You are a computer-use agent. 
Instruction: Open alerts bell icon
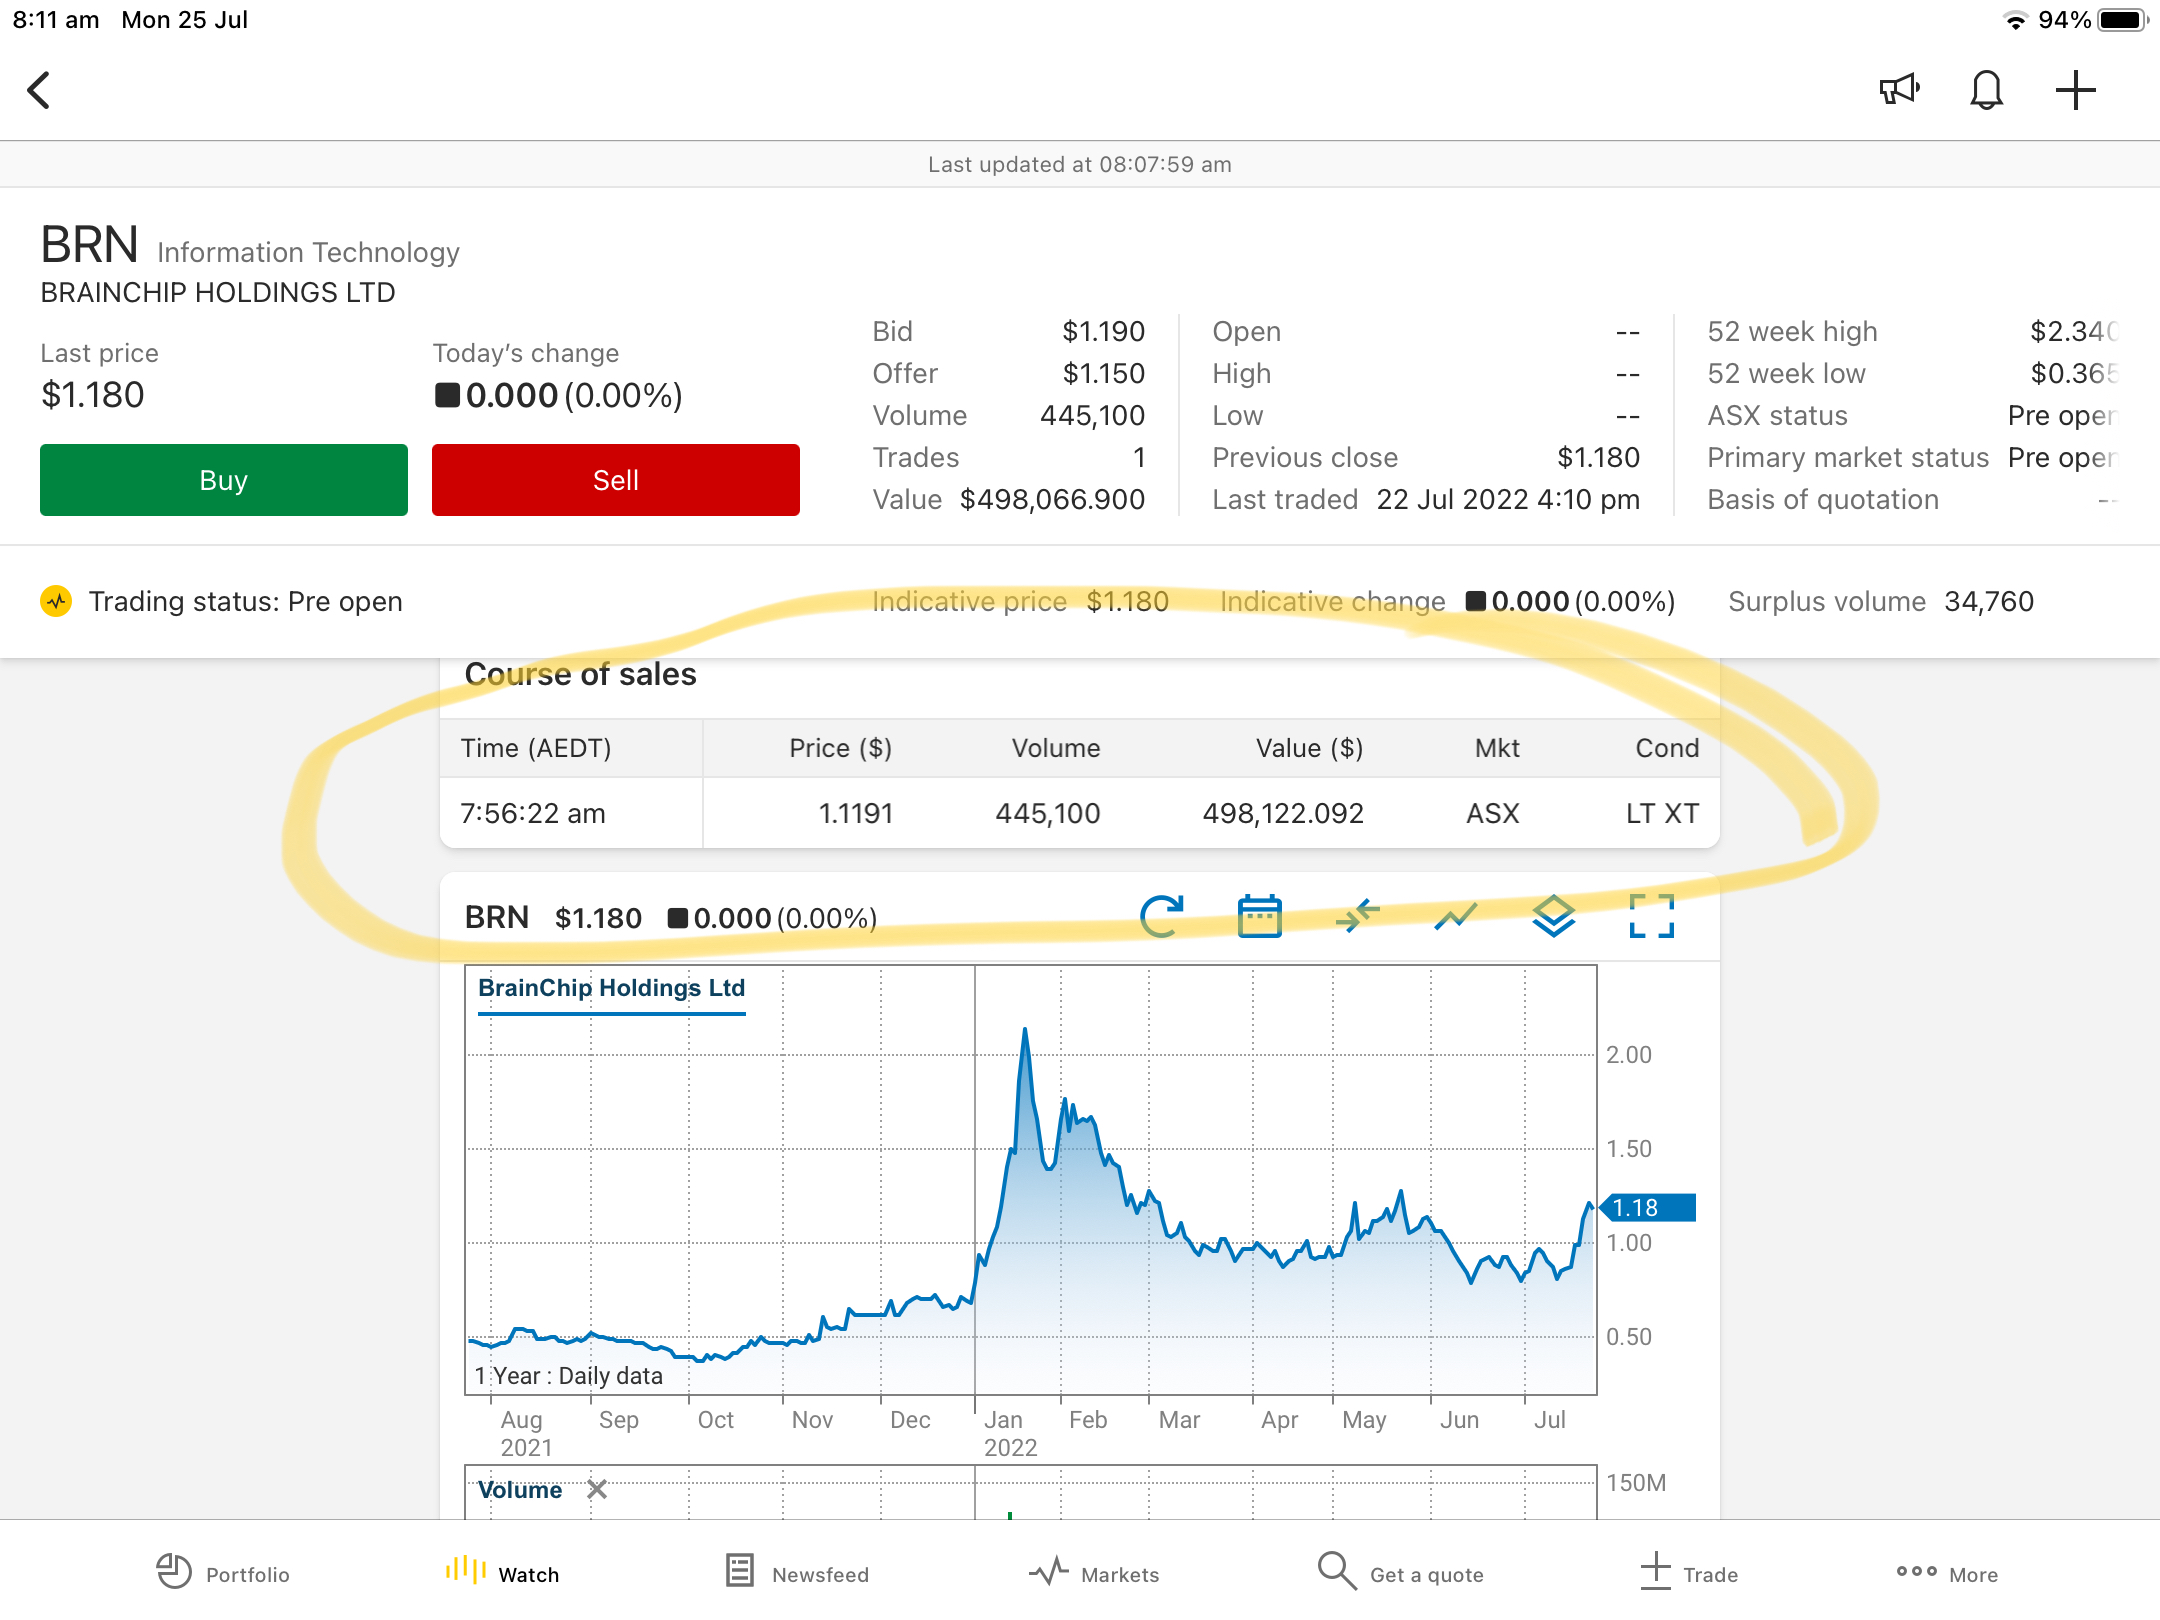1986,90
